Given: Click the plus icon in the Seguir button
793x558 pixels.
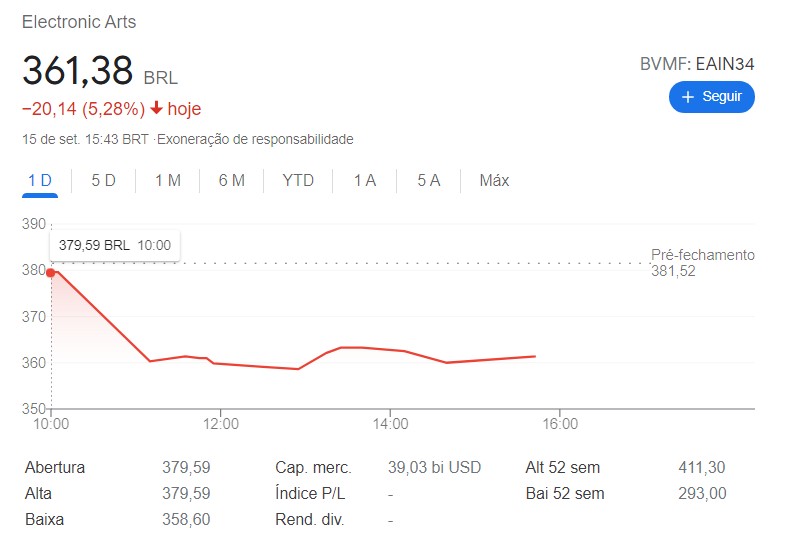Looking at the screenshot, I should click(687, 97).
